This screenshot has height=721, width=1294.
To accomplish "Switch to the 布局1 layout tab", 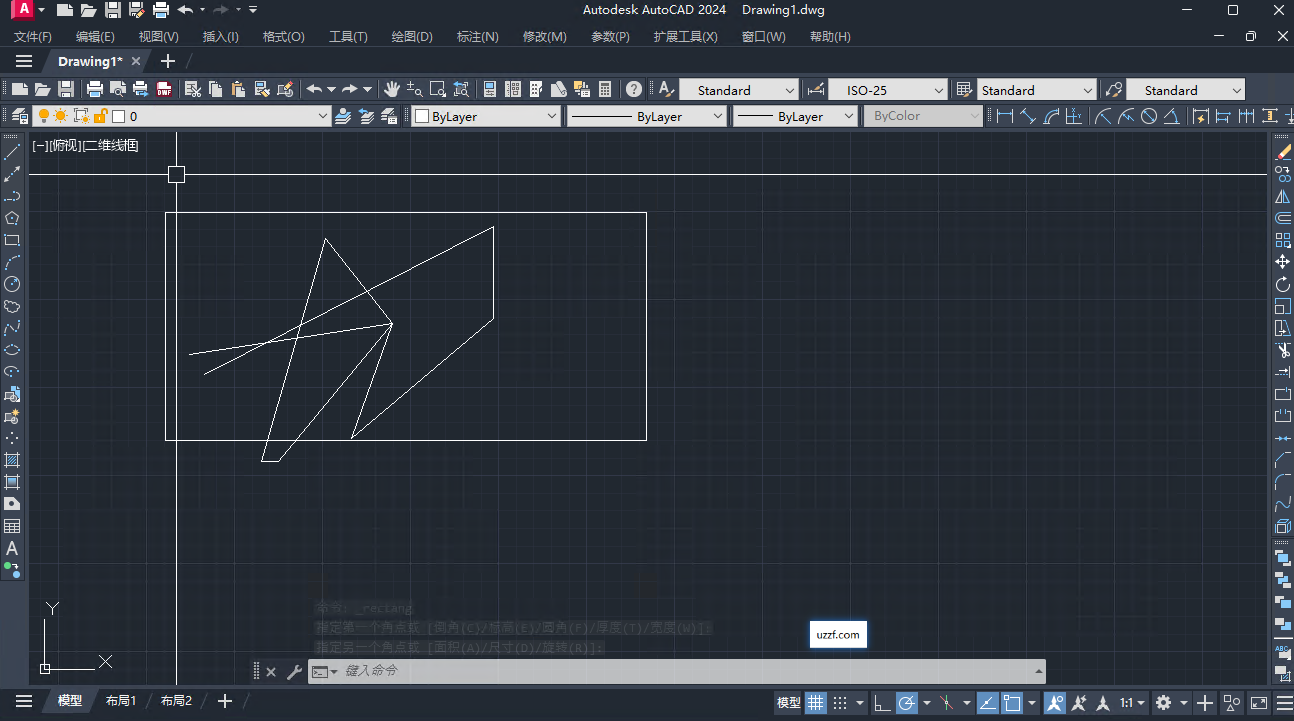I will click(x=120, y=700).
